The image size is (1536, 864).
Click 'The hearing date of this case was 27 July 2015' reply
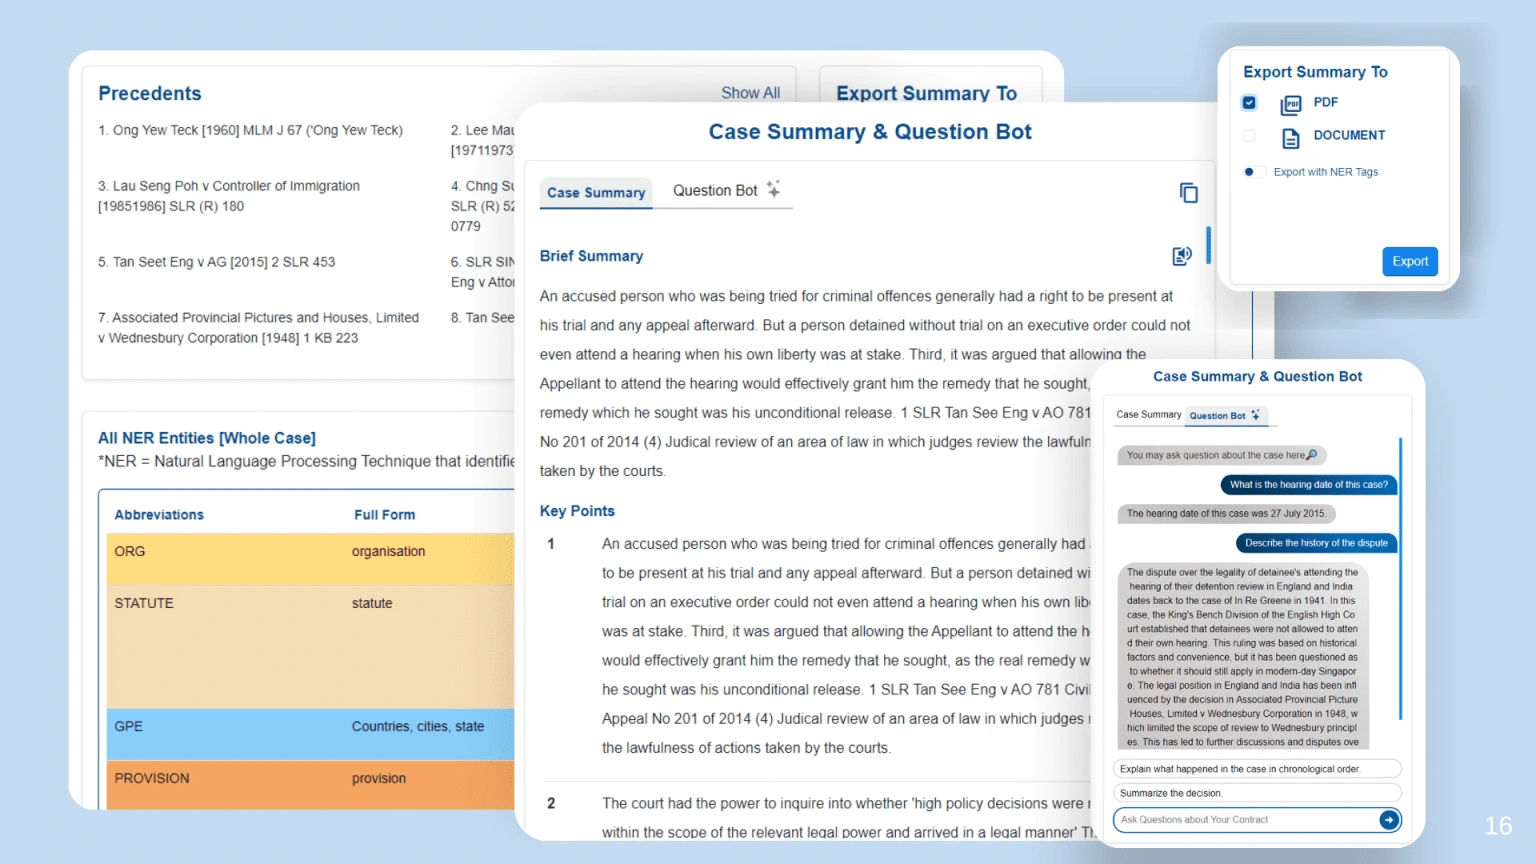1226,514
